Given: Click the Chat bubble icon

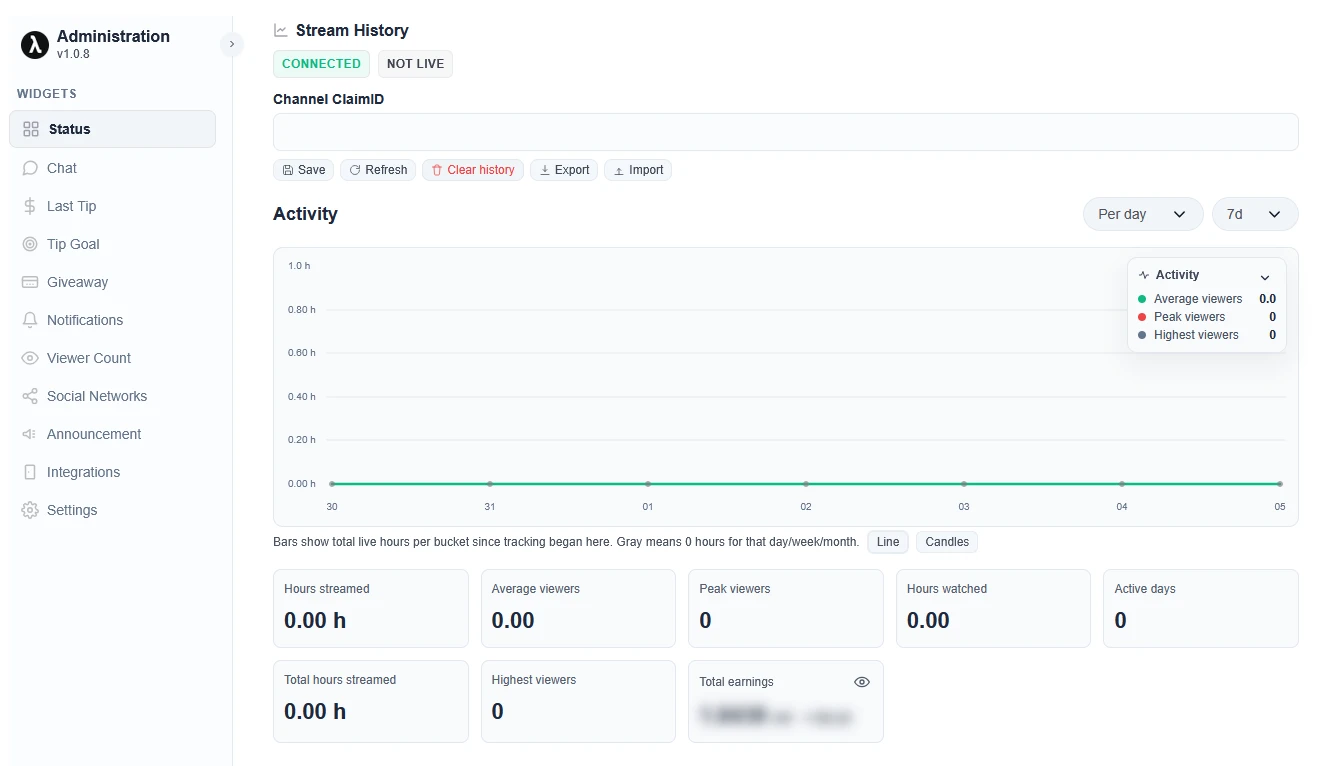Looking at the screenshot, I should tap(30, 168).
